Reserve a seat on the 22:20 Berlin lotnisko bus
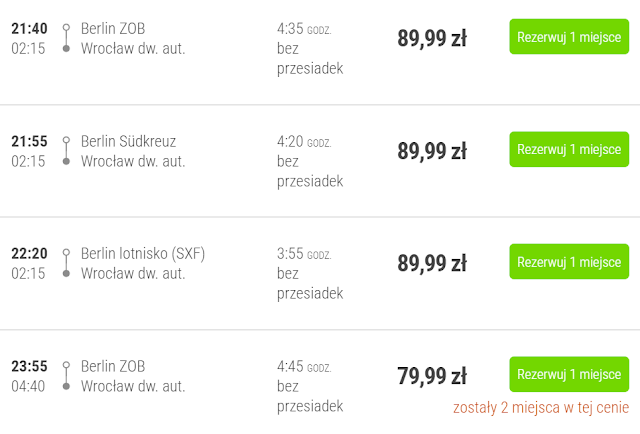The height and width of the screenshot is (434, 640). 569,262
